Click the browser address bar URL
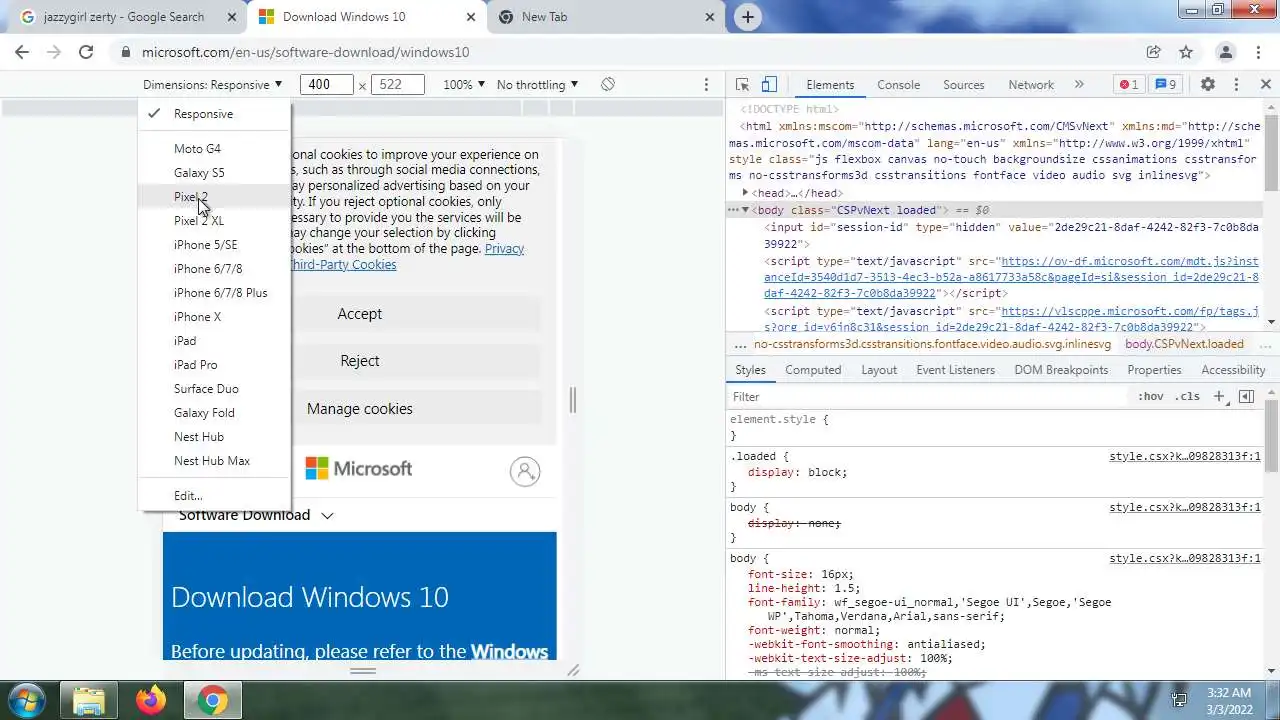The width and height of the screenshot is (1280, 720). click(x=306, y=52)
